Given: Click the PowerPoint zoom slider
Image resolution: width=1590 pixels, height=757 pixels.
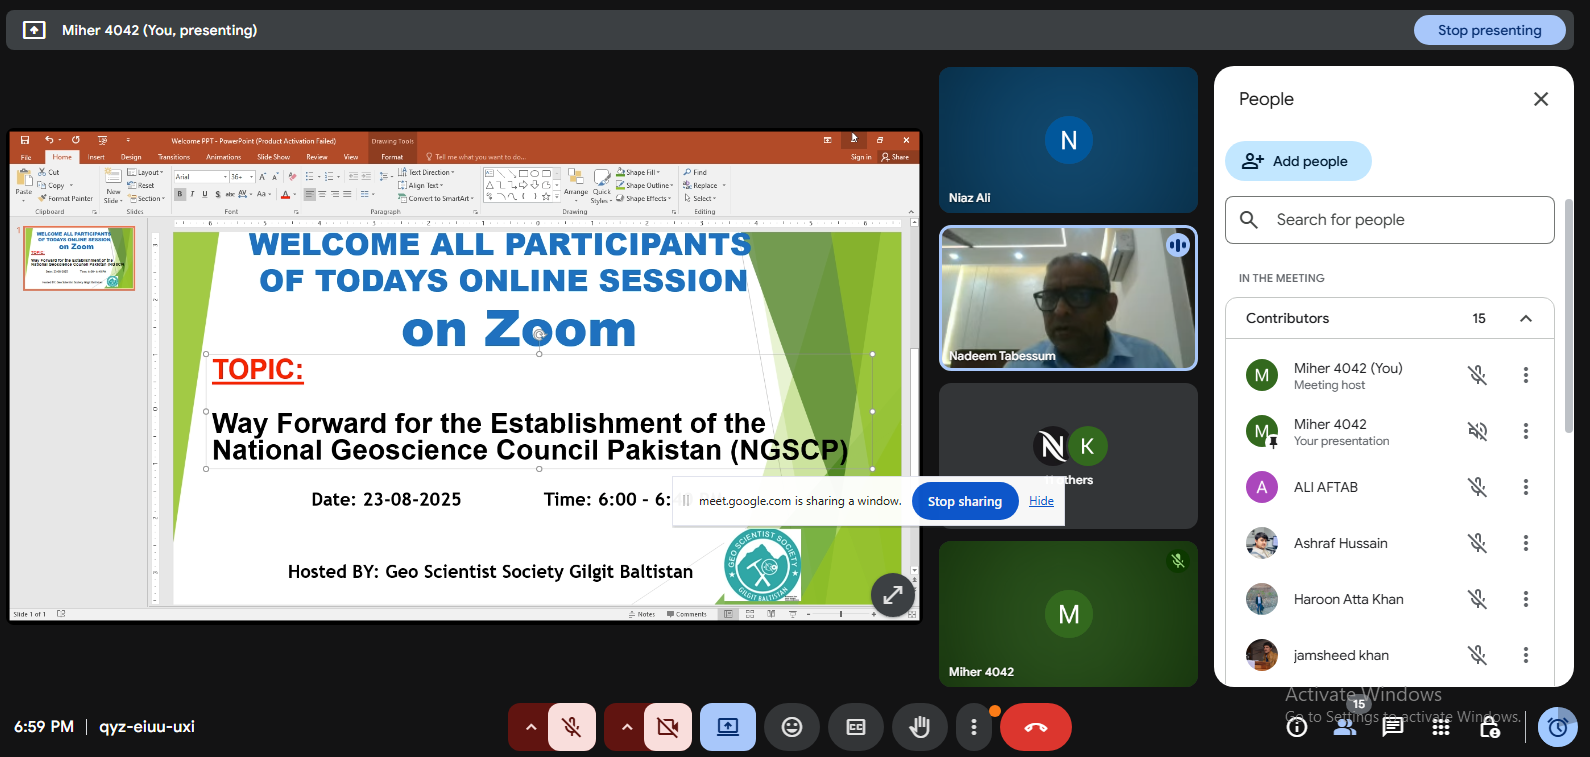Looking at the screenshot, I should pos(841,614).
